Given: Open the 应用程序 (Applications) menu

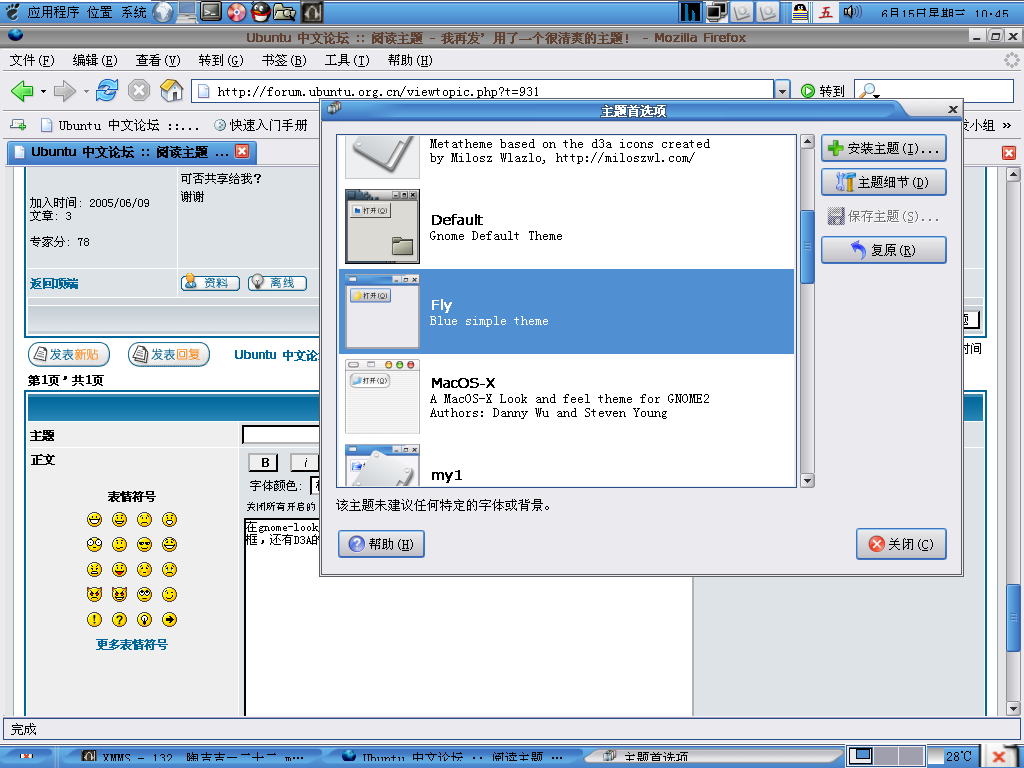Looking at the screenshot, I should coord(53,12).
